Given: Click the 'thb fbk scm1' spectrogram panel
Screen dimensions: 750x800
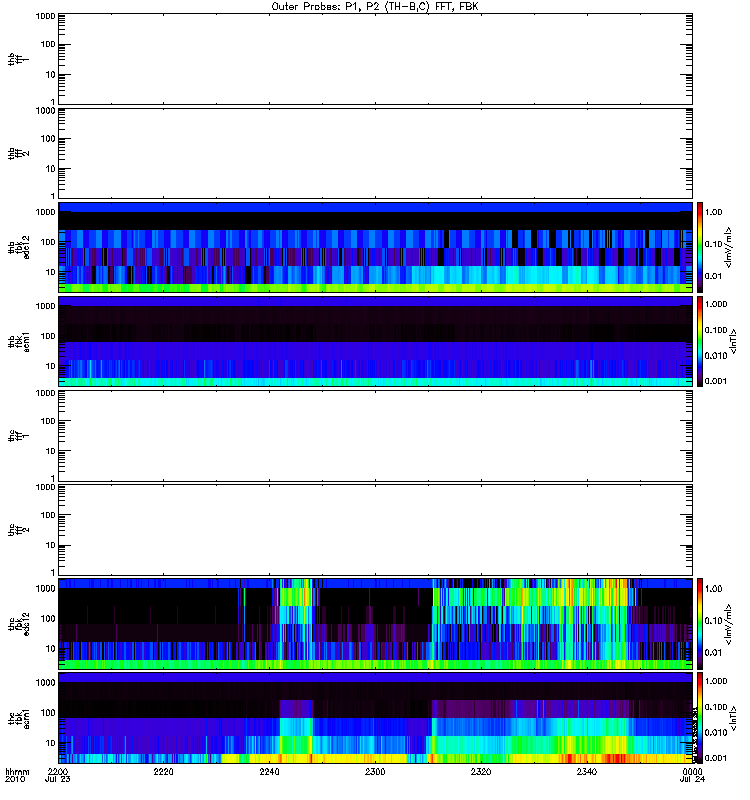Looking at the screenshot, I should tap(375, 341).
